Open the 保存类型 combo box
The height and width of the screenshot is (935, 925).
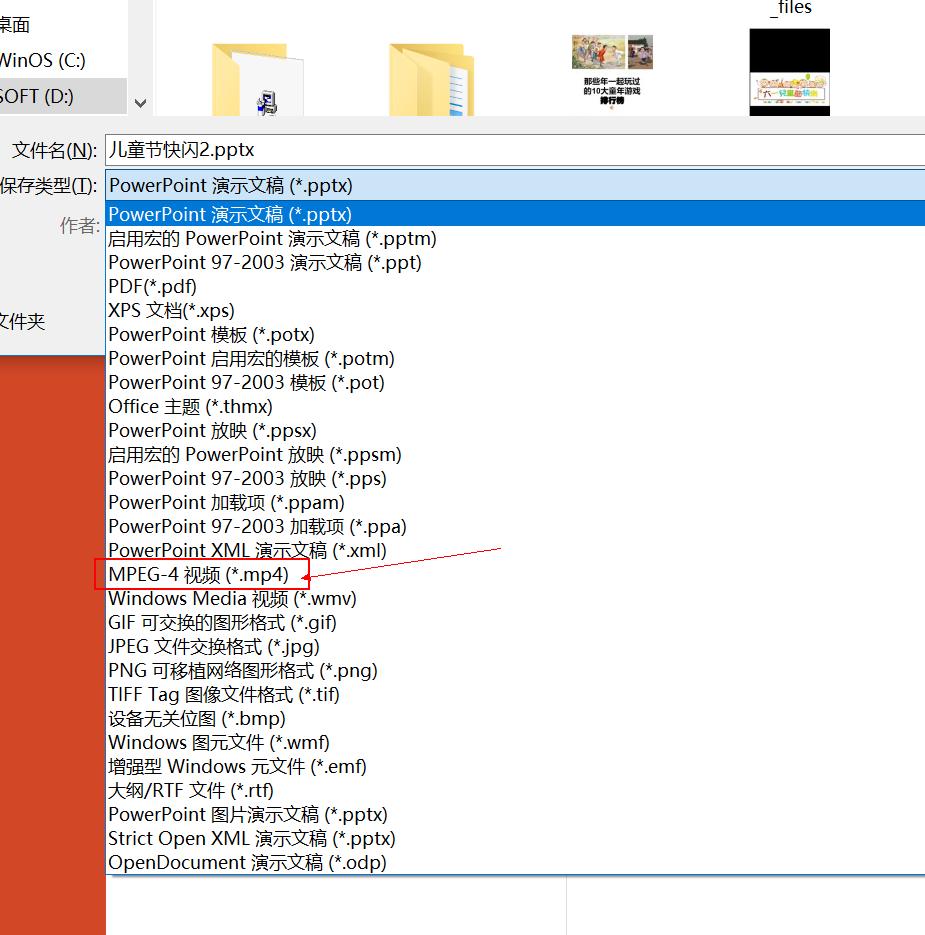click(515, 185)
